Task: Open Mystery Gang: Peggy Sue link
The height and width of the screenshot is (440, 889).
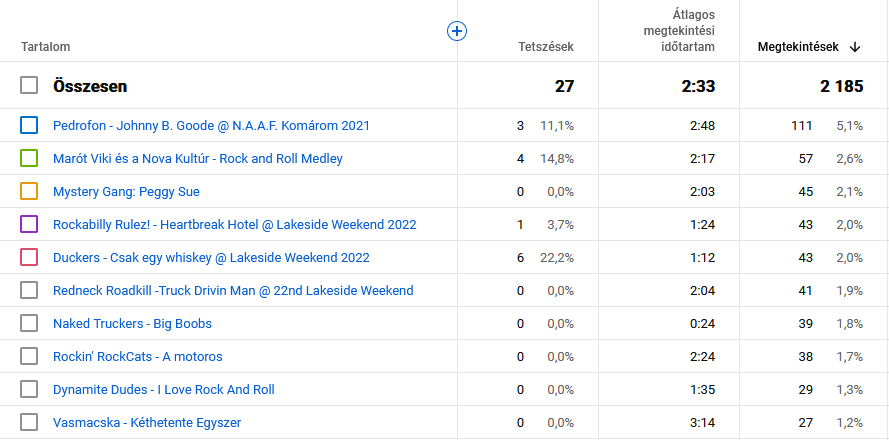Action: [126, 192]
